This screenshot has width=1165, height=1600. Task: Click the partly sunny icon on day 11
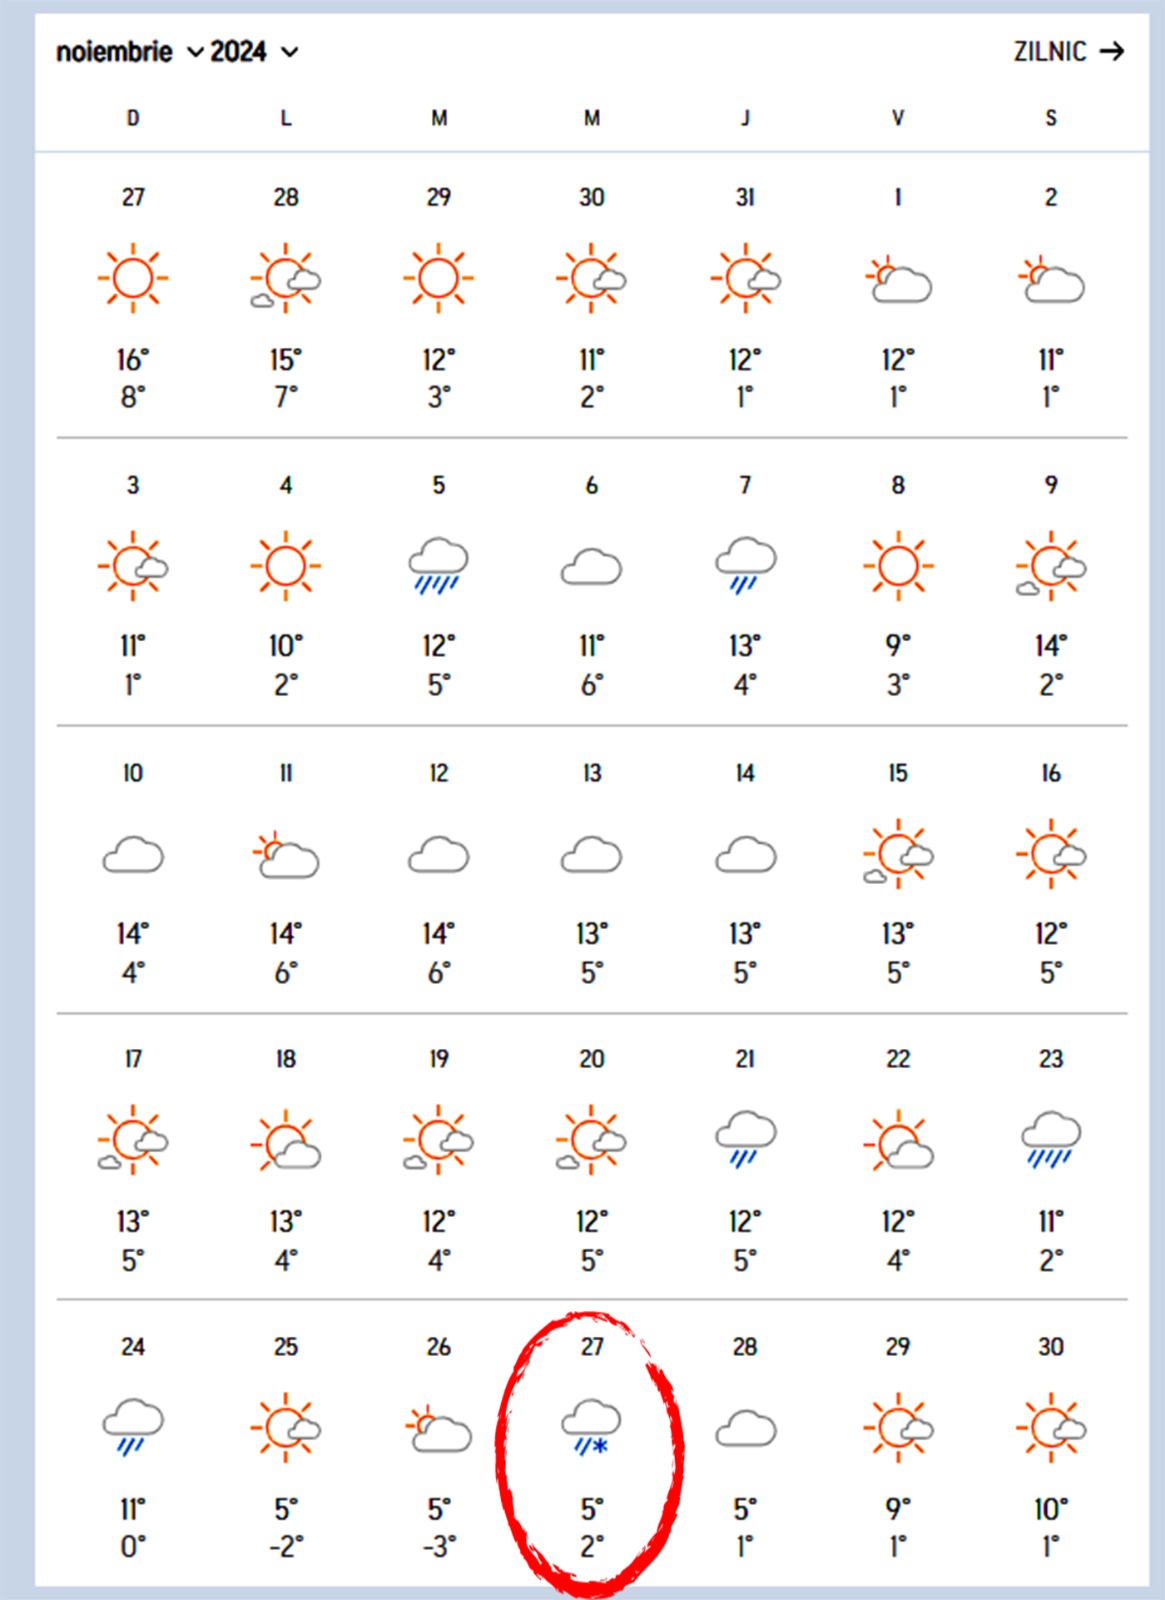click(286, 855)
